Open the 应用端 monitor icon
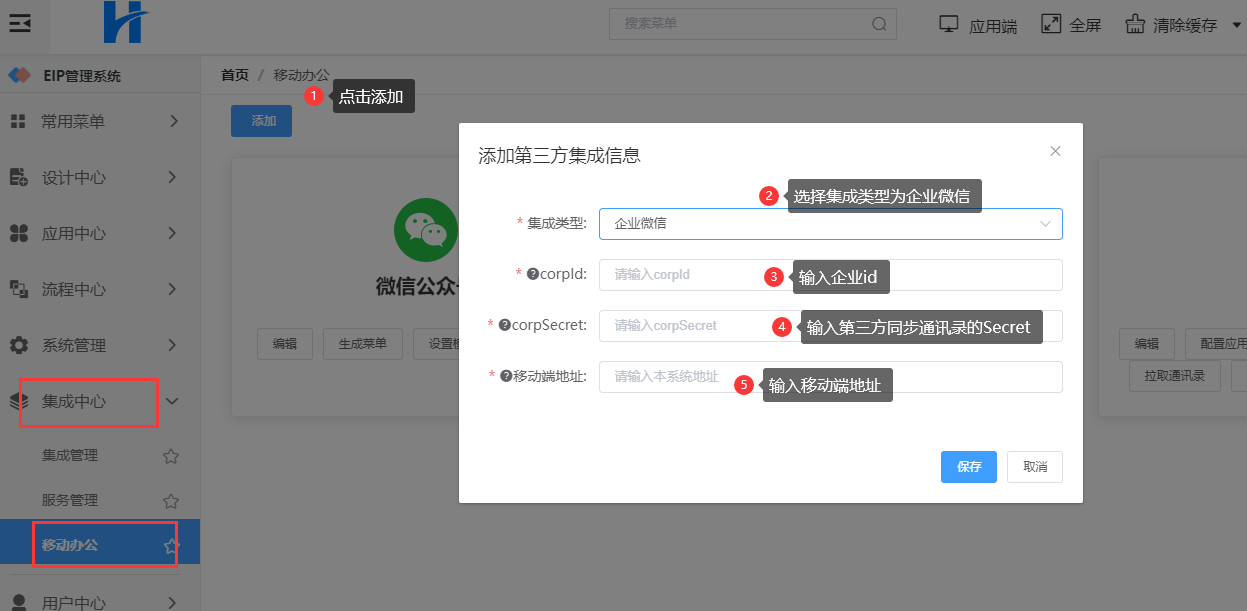The height and width of the screenshot is (611, 1247). pos(949,24)
